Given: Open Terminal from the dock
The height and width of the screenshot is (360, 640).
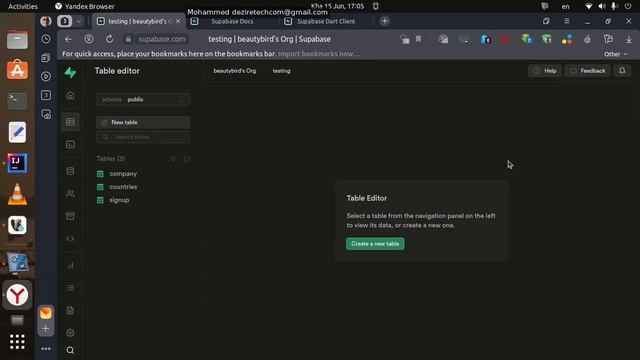Looking at the screenshot, I should tap(17, 101).
